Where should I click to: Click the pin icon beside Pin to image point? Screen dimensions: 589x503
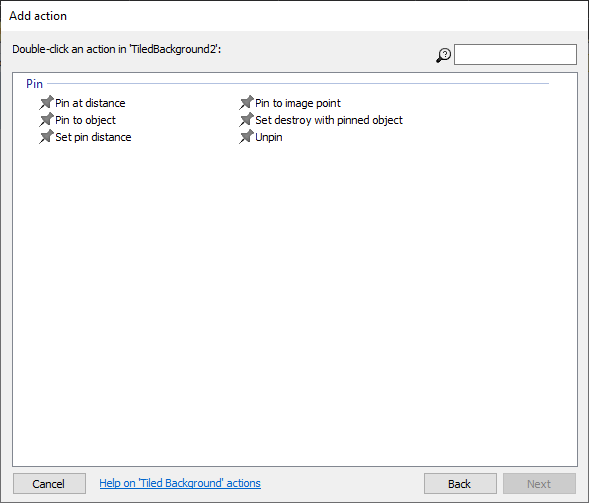pos(246,103)
